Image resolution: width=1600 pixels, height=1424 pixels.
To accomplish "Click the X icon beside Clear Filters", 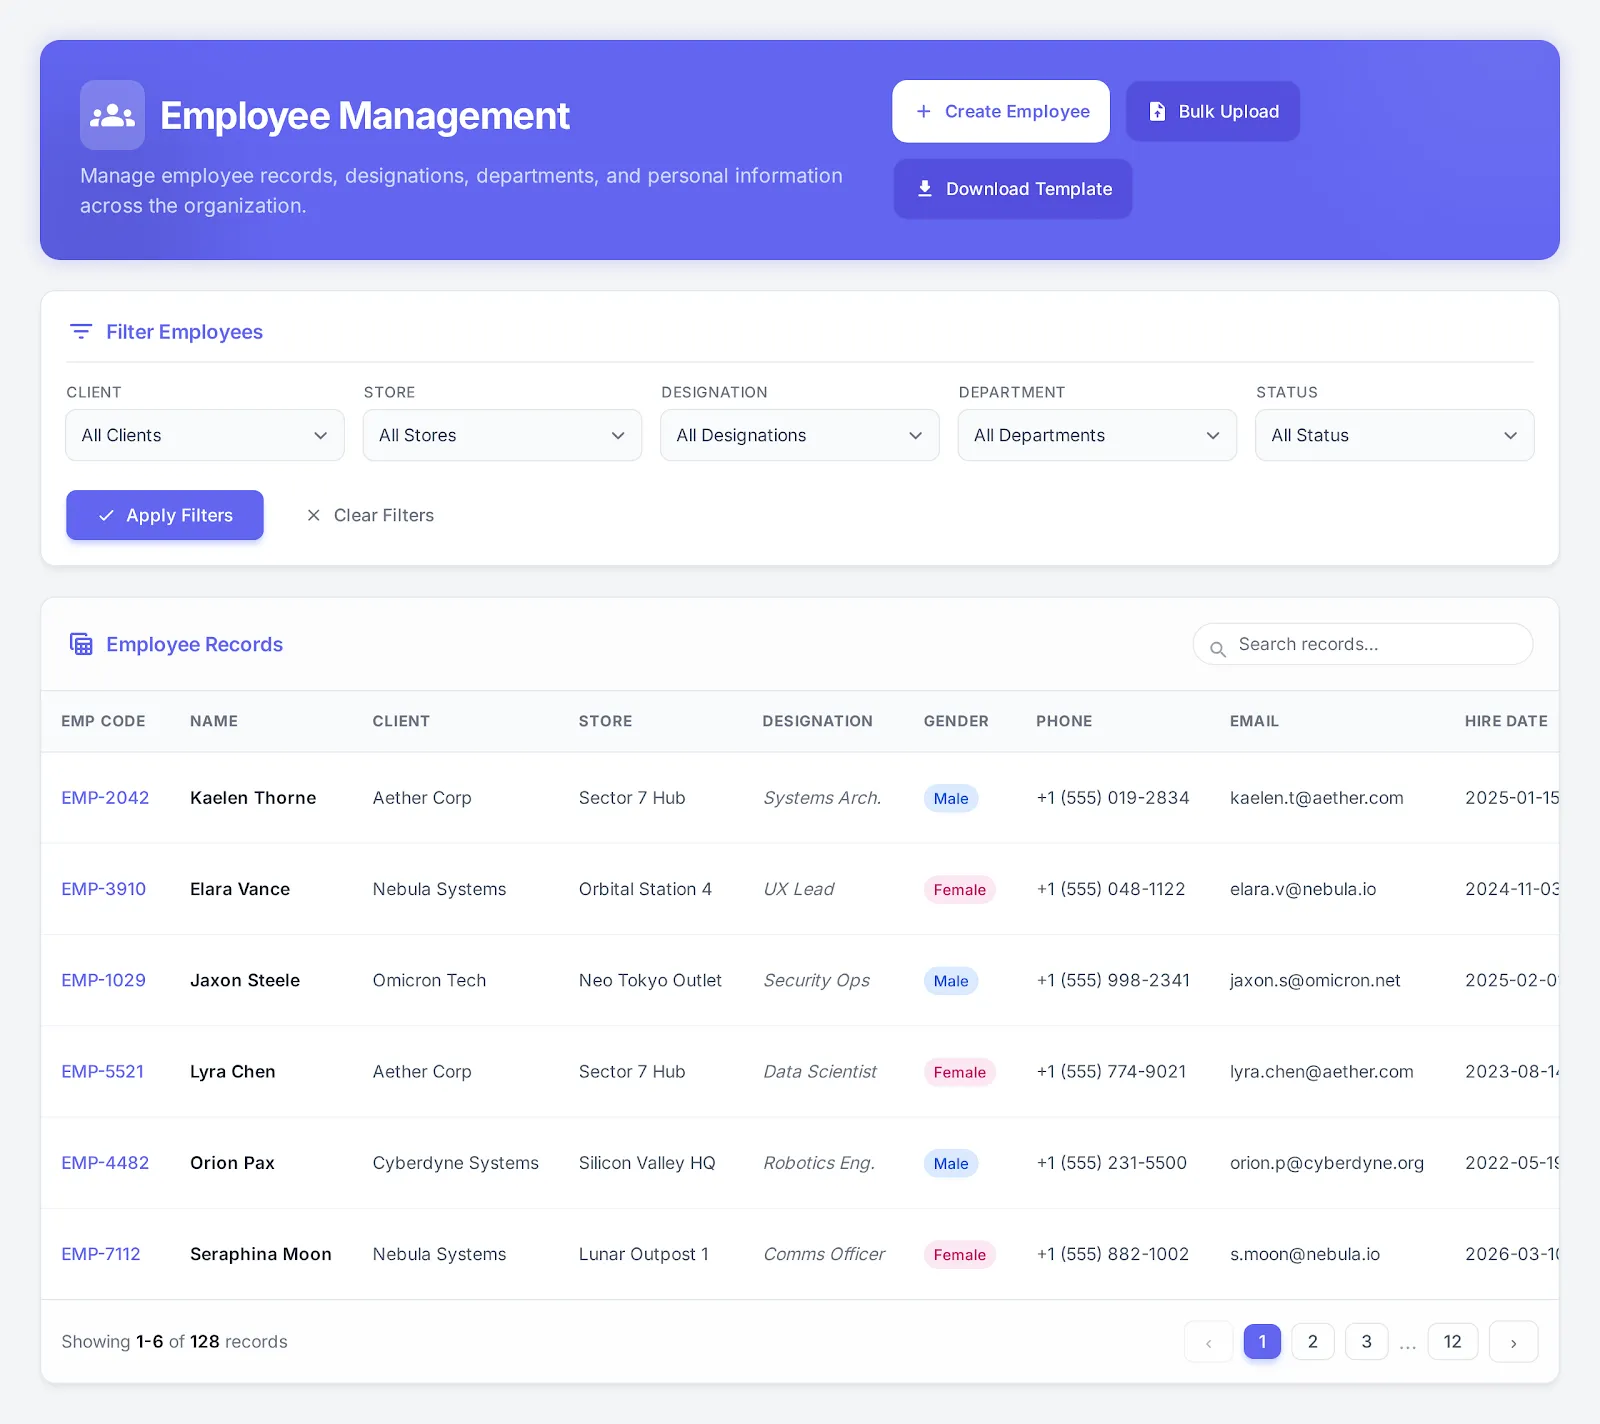I will (313, 515).
